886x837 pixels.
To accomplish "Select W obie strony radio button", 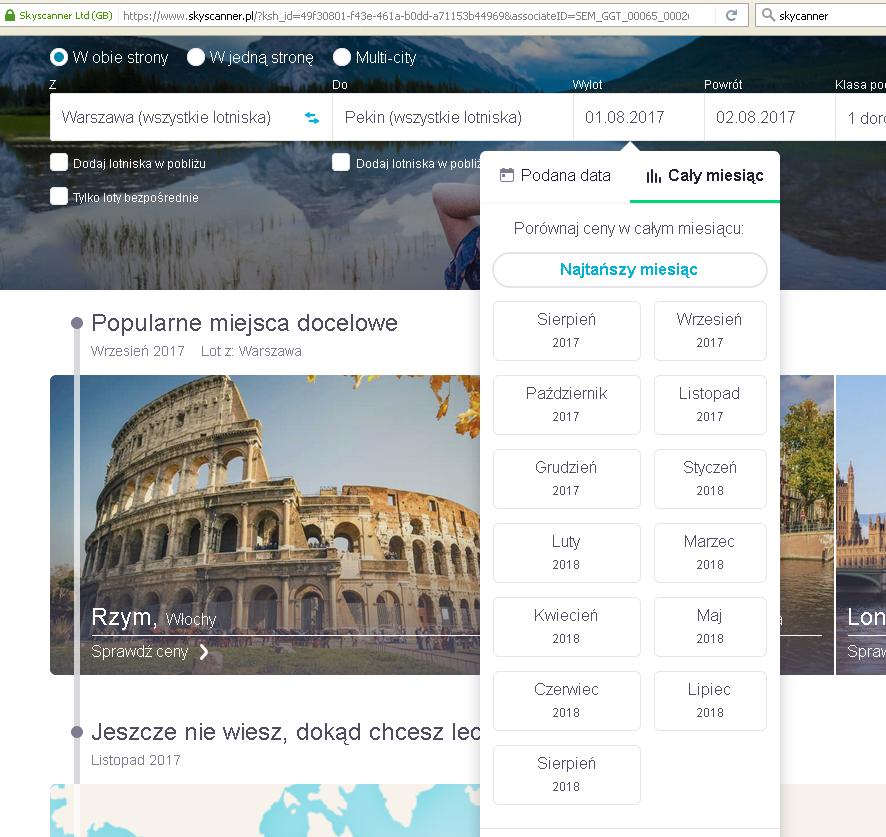I will click(x=59, y=57).
